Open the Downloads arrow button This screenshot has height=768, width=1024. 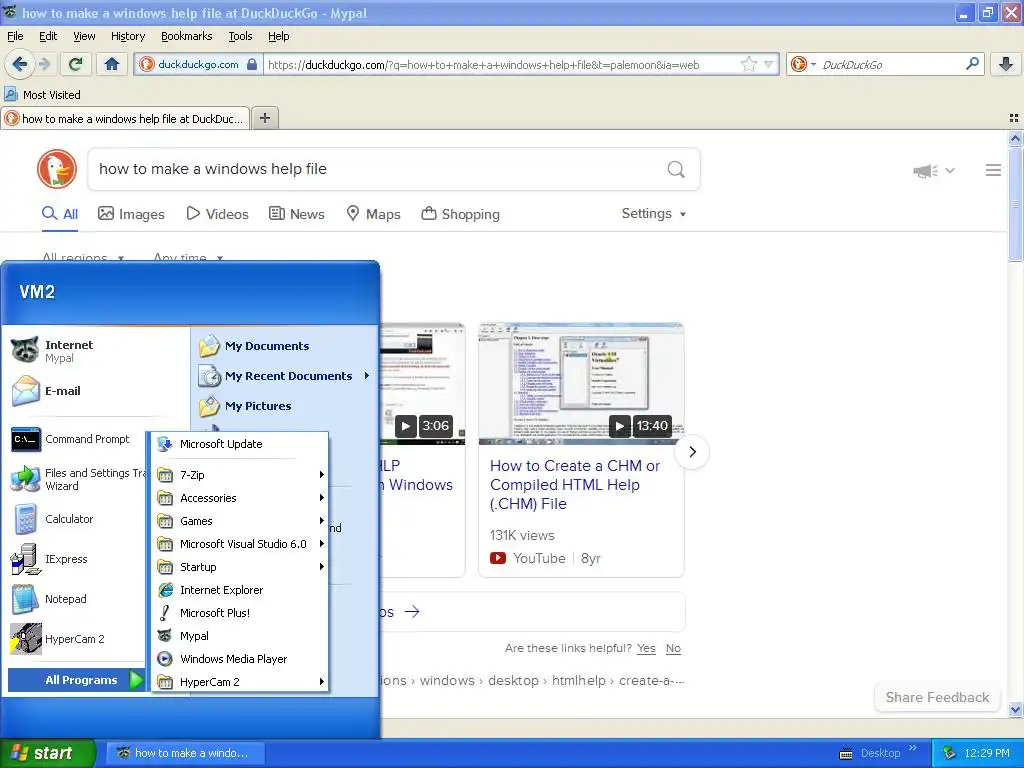pos(1006,64)
